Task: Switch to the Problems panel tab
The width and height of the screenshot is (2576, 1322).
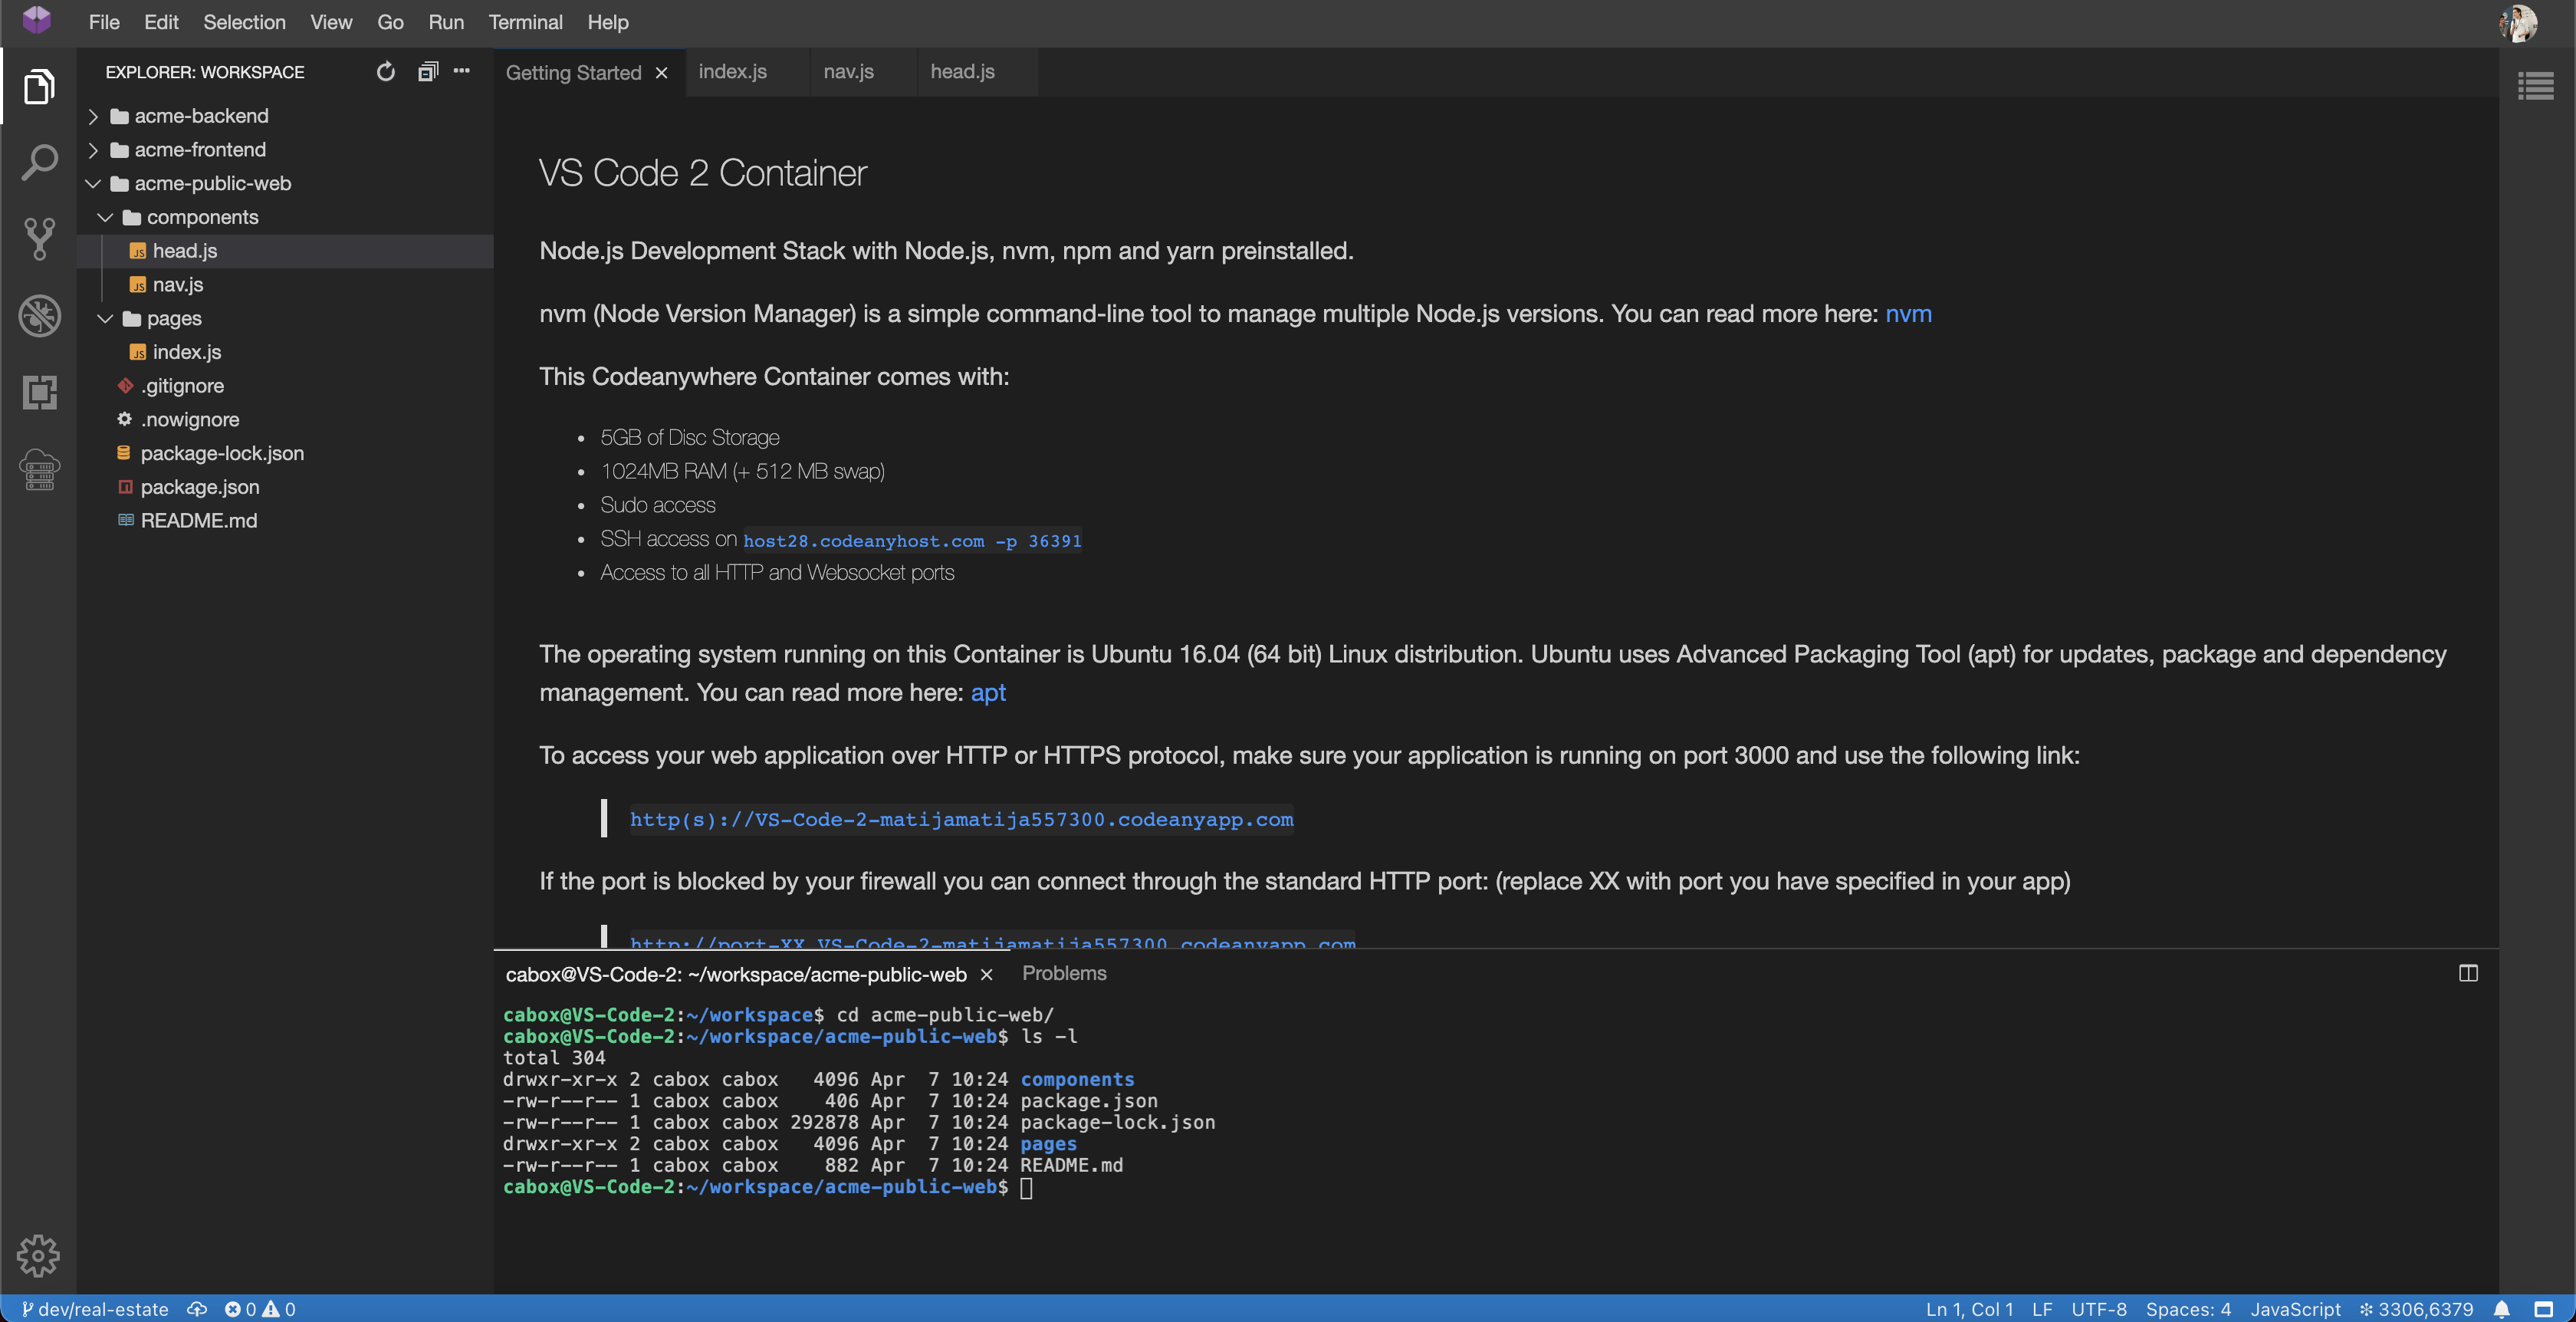Action: pyautogui.click(x=1063, y=972)
